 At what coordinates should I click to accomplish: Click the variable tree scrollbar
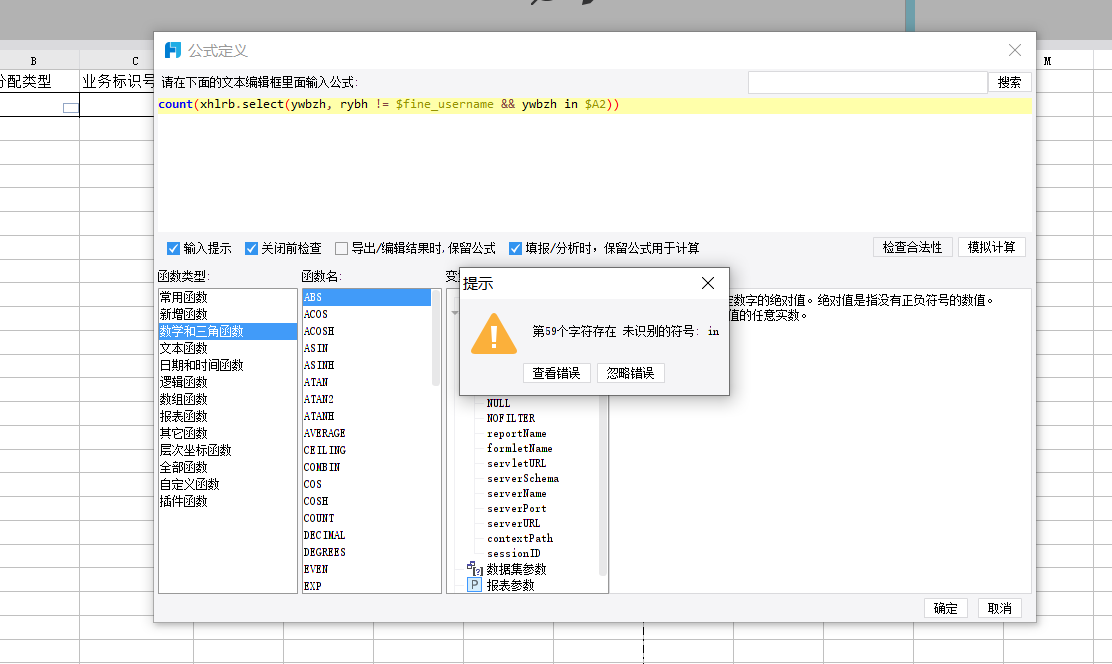pos(604,486)
